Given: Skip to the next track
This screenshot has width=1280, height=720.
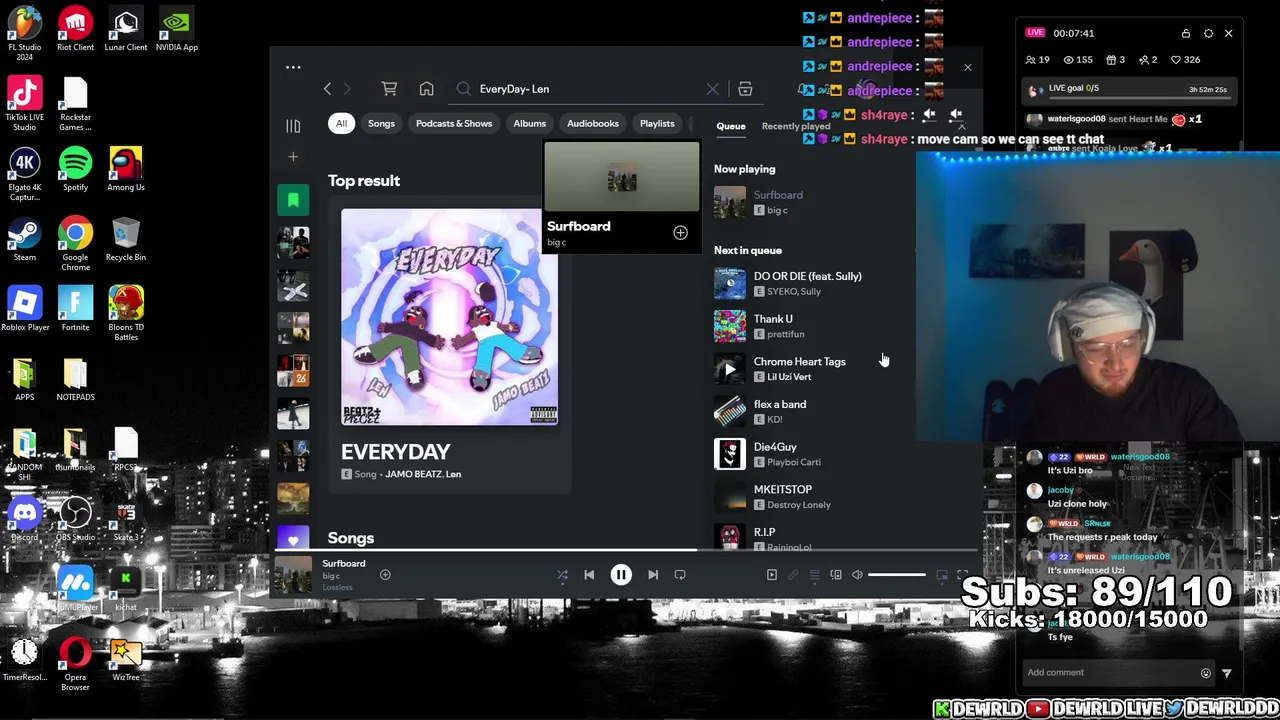Looking at the screenshot, I should (653, 575).
